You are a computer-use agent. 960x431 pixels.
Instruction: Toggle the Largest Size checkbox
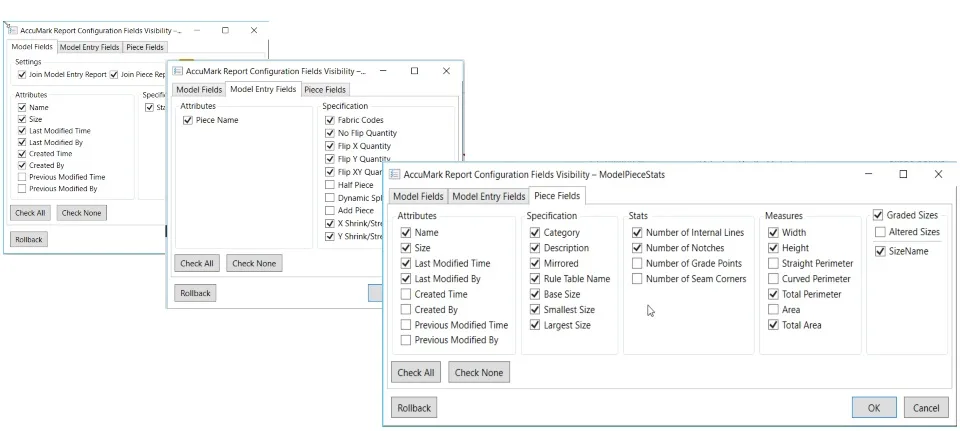click(534, 325)
